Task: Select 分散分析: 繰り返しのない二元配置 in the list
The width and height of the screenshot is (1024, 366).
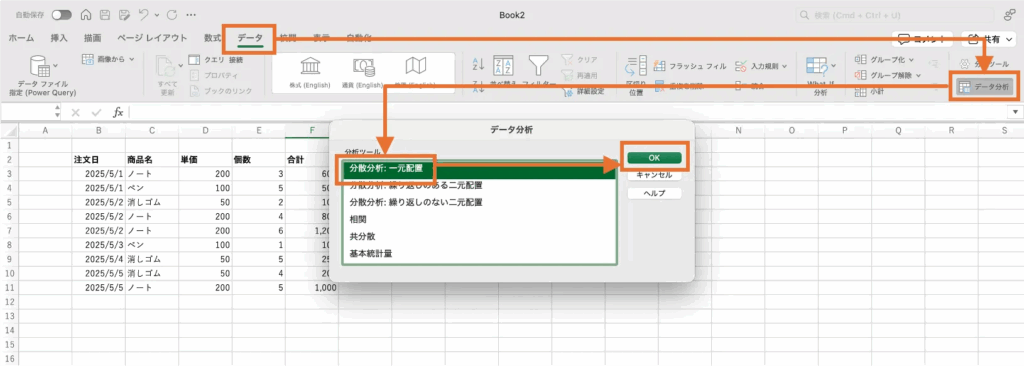Action: point(479,203)
